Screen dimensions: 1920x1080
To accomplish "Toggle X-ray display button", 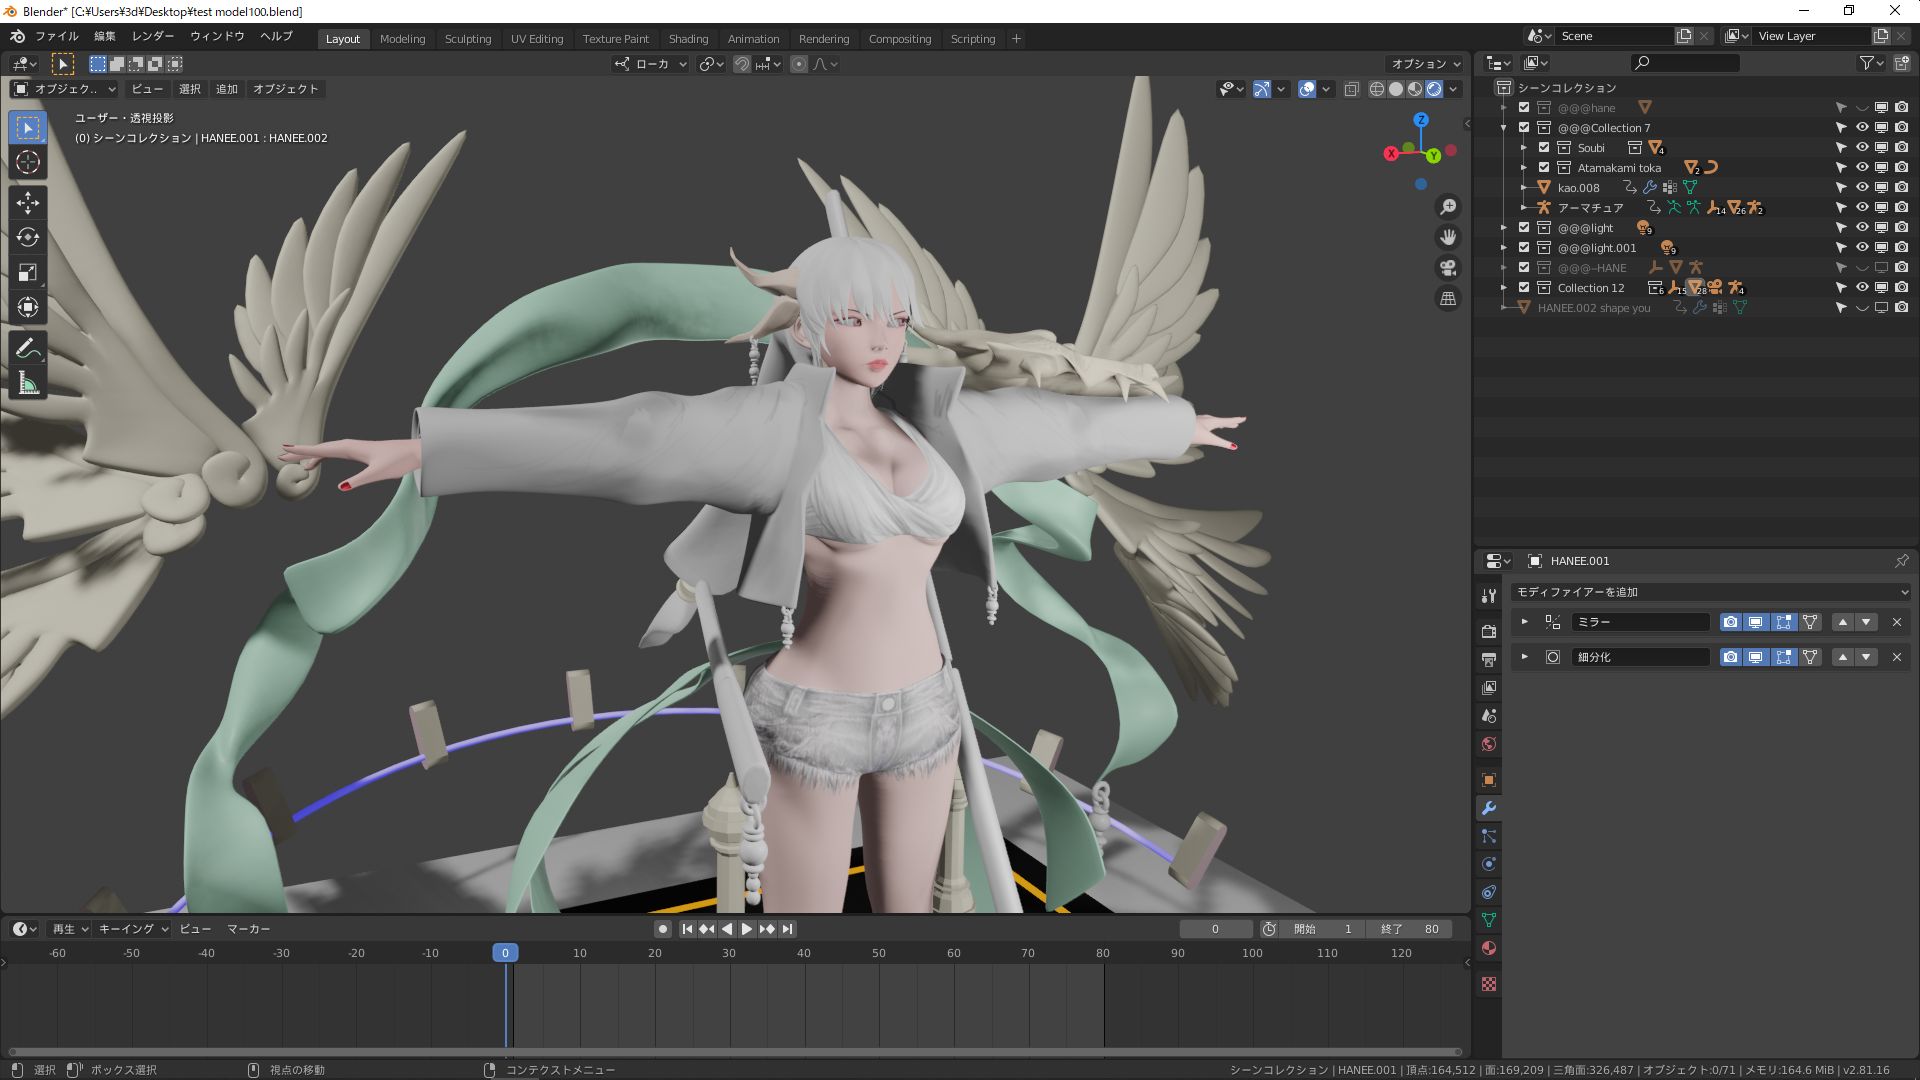I will coord(1351,89).
